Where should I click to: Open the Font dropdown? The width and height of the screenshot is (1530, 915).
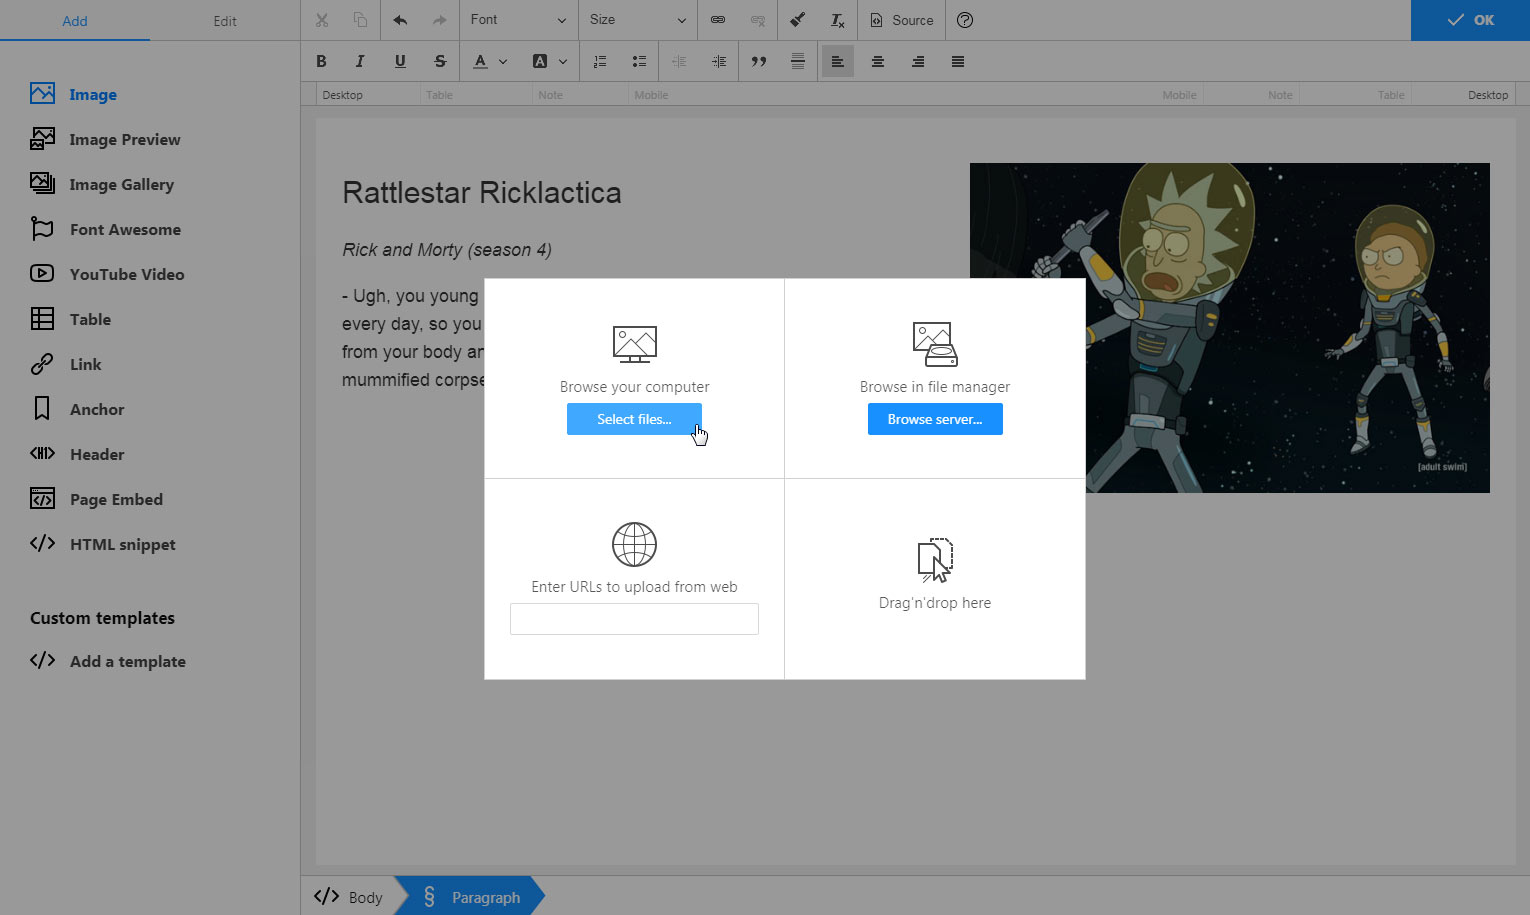pos(519,20)
